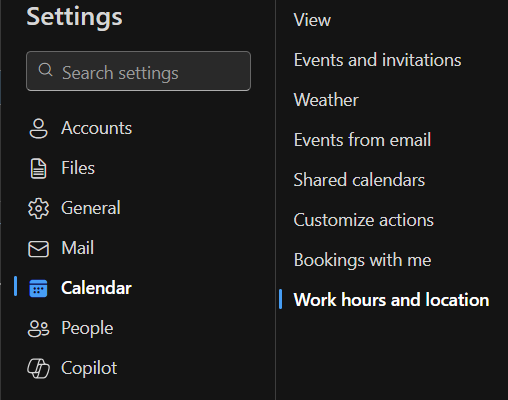Open Copilot settings

click(x=89, y=368)
